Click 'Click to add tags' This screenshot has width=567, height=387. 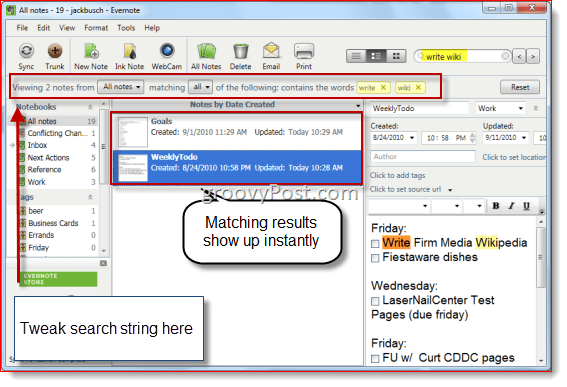coord(397,175)
